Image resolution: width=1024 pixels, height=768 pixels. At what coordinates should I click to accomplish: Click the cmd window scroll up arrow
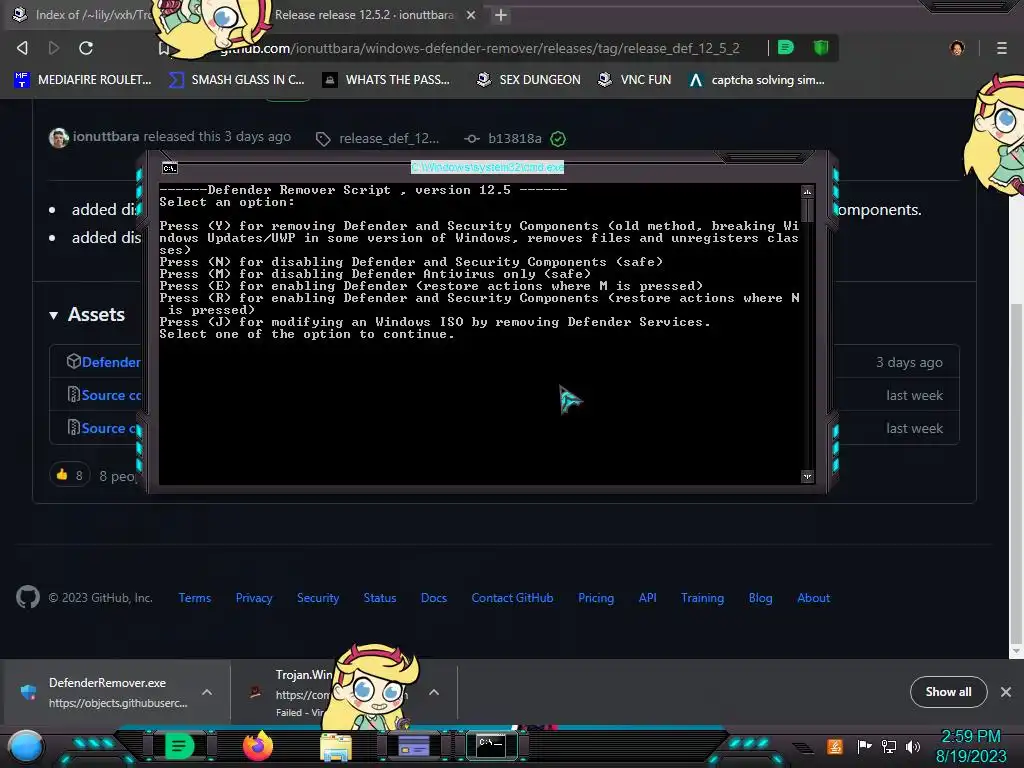point(807,191)
